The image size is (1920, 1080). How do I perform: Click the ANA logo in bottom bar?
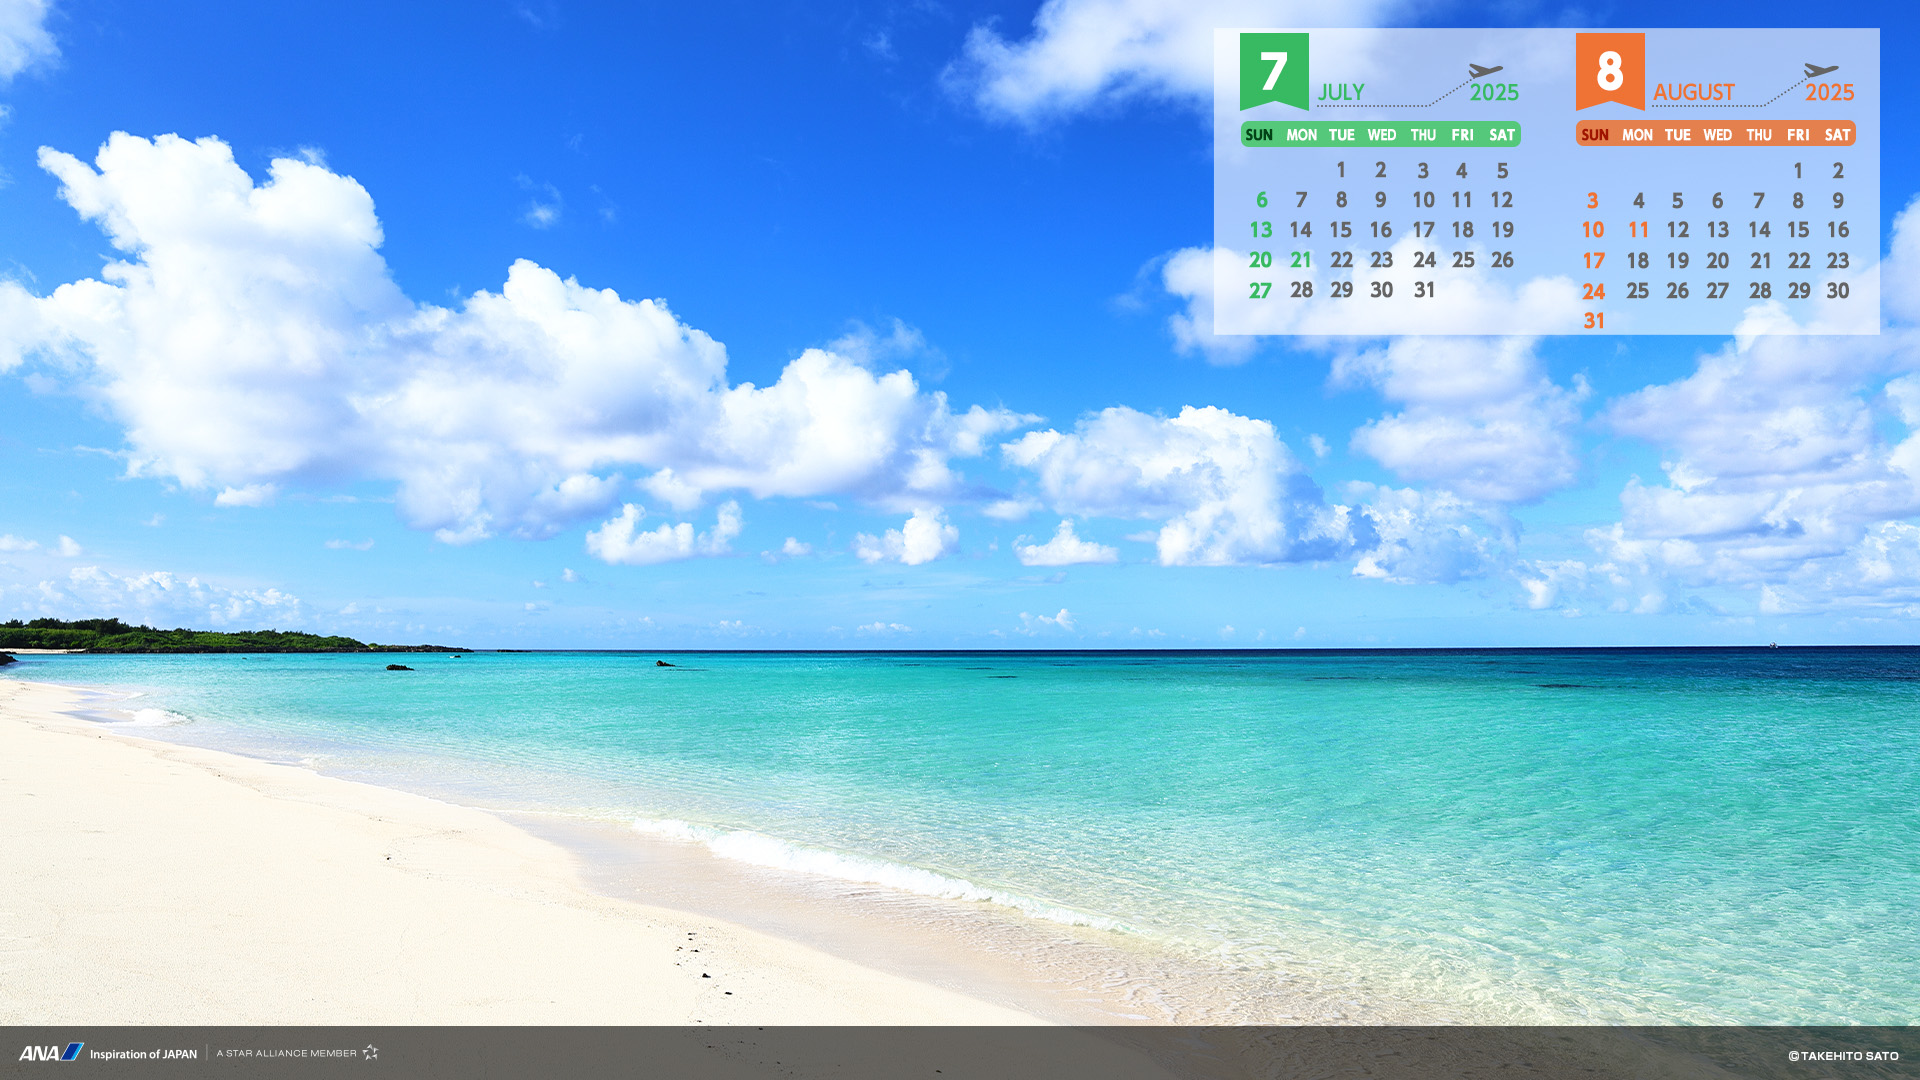[x=51, y=1053]
